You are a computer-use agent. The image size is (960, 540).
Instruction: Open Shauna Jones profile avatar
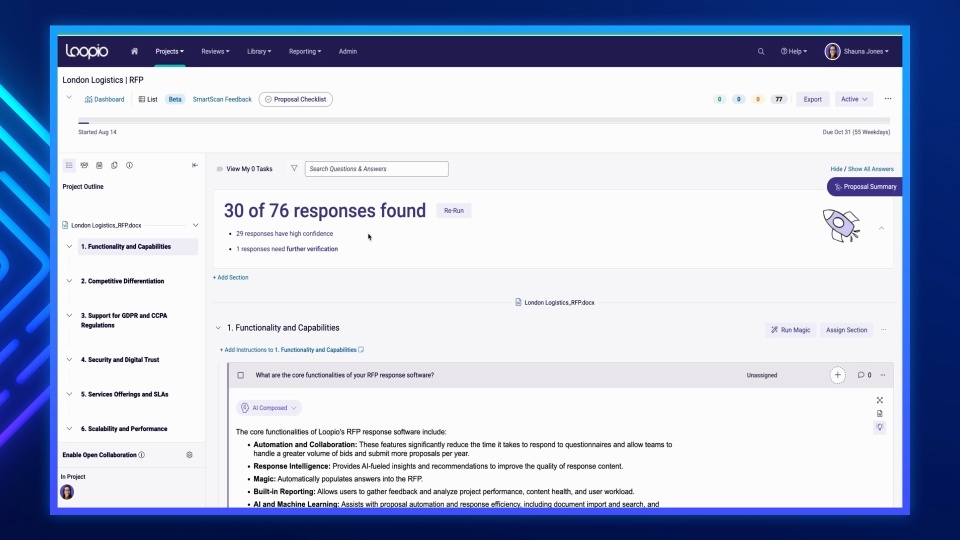[832, 51]
